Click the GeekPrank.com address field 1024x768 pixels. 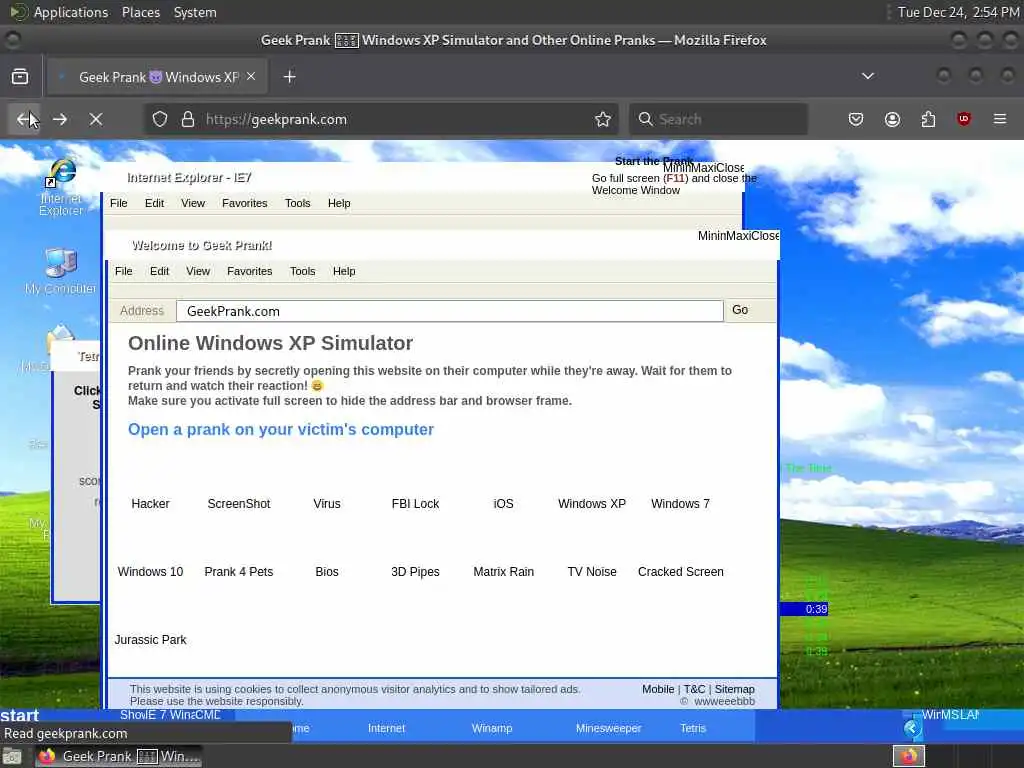click(x=449, y=311)
